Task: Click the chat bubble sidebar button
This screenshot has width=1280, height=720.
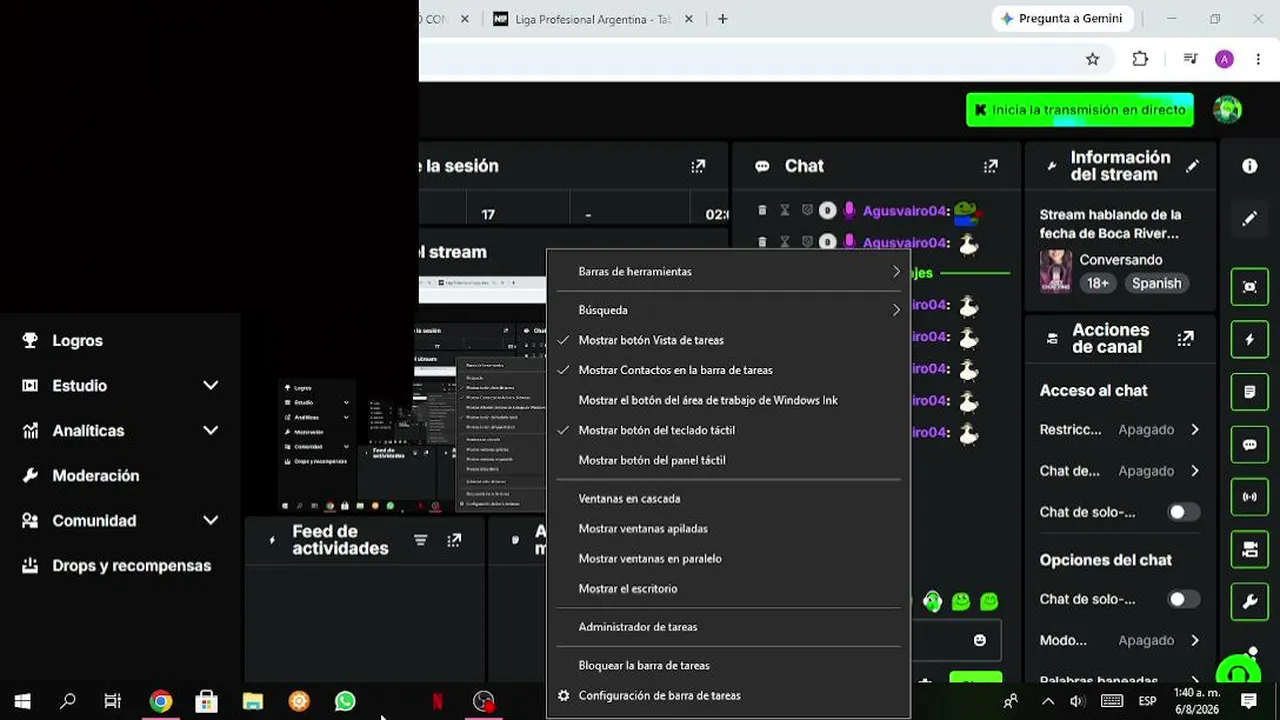Action: pos(1250,444)
